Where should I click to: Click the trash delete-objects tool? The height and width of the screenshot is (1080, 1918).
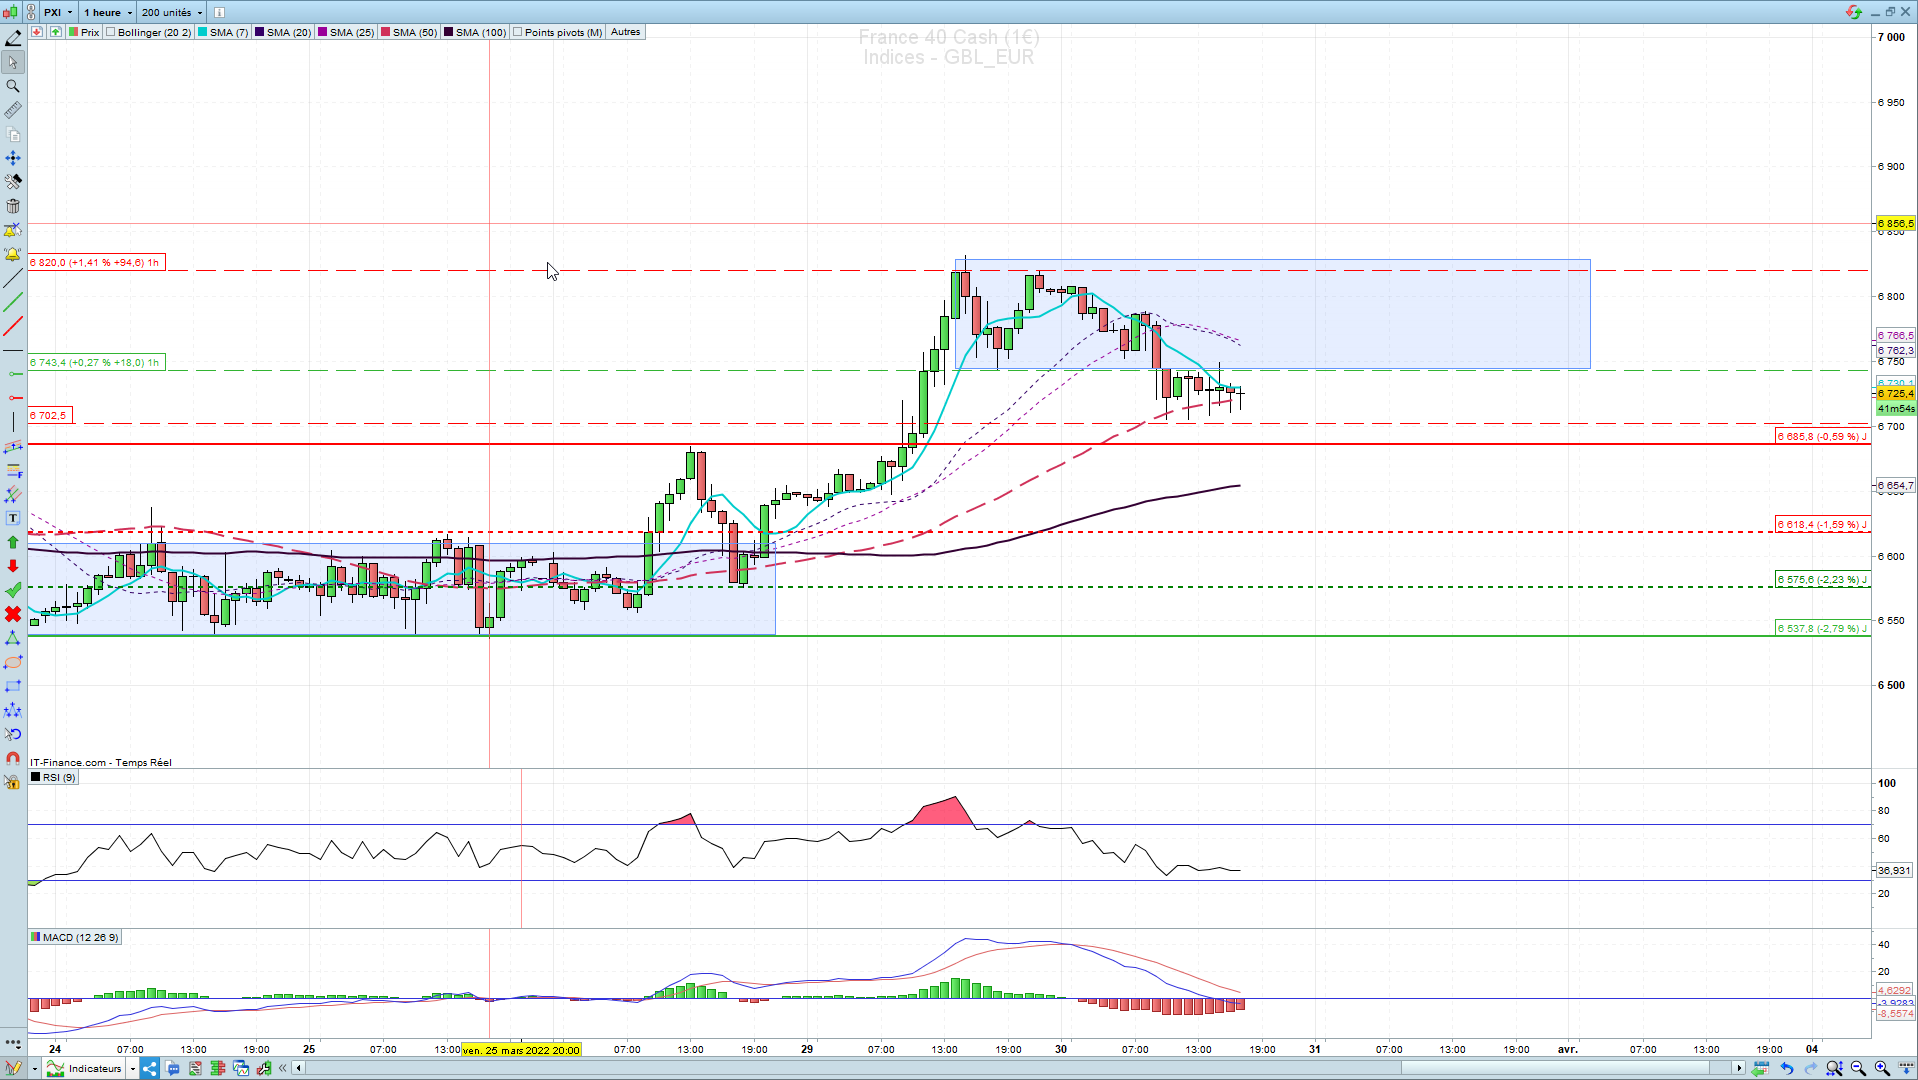pos(13,206)
